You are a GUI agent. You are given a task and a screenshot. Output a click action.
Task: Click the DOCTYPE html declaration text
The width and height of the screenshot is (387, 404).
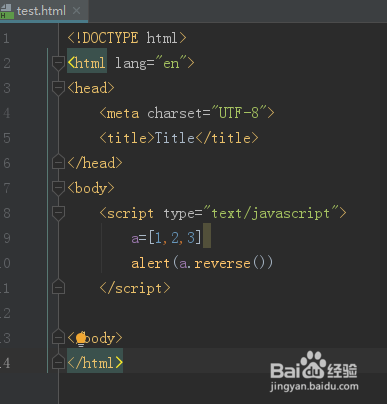tap(127, 38)
